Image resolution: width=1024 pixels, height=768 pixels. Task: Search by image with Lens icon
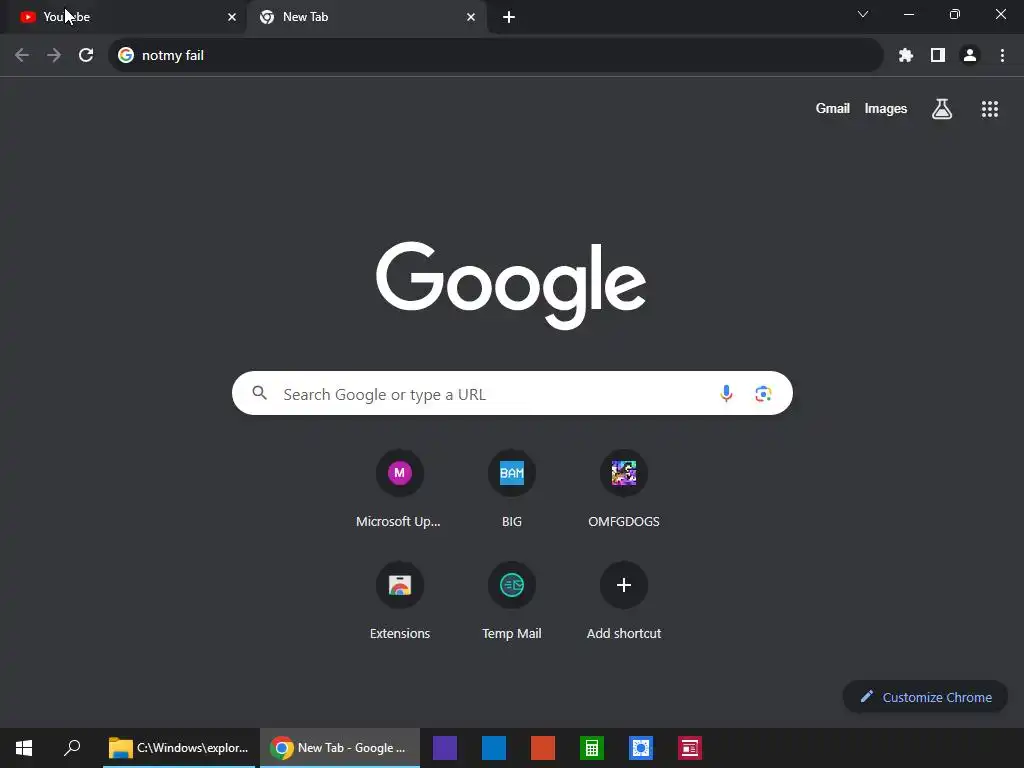coord(763,394)
